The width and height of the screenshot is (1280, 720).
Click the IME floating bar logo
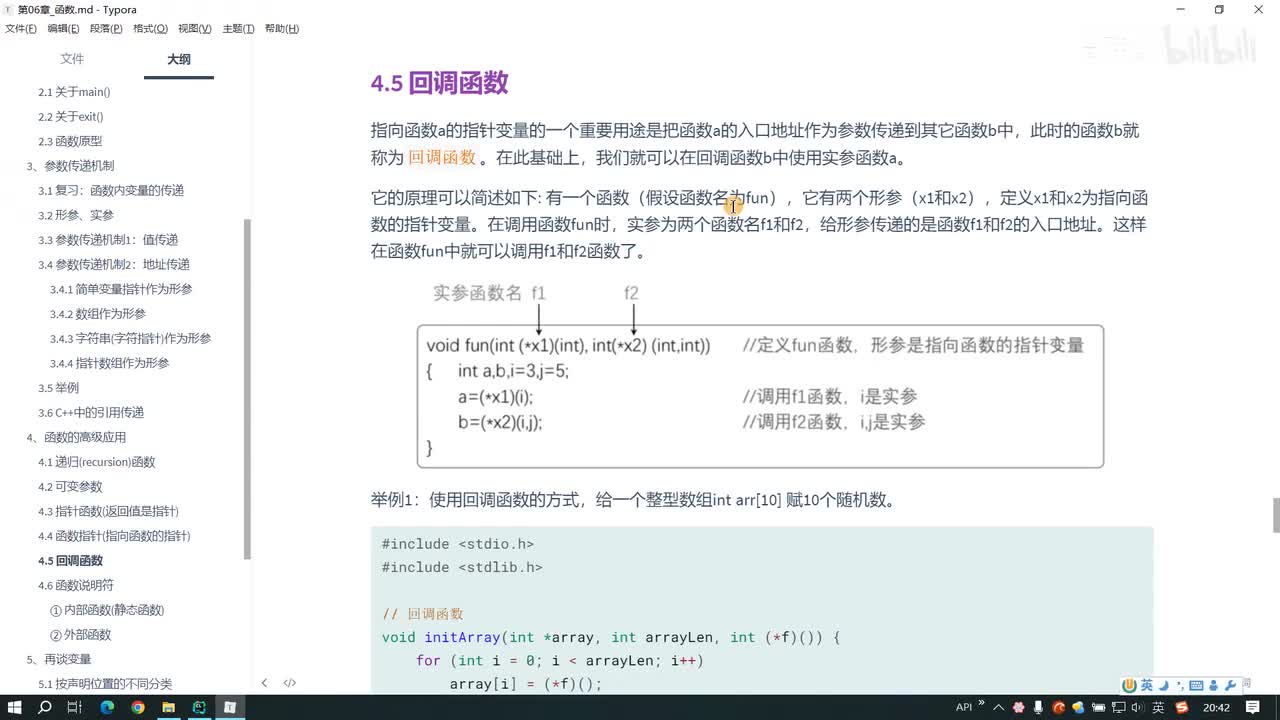[1129, 685]
